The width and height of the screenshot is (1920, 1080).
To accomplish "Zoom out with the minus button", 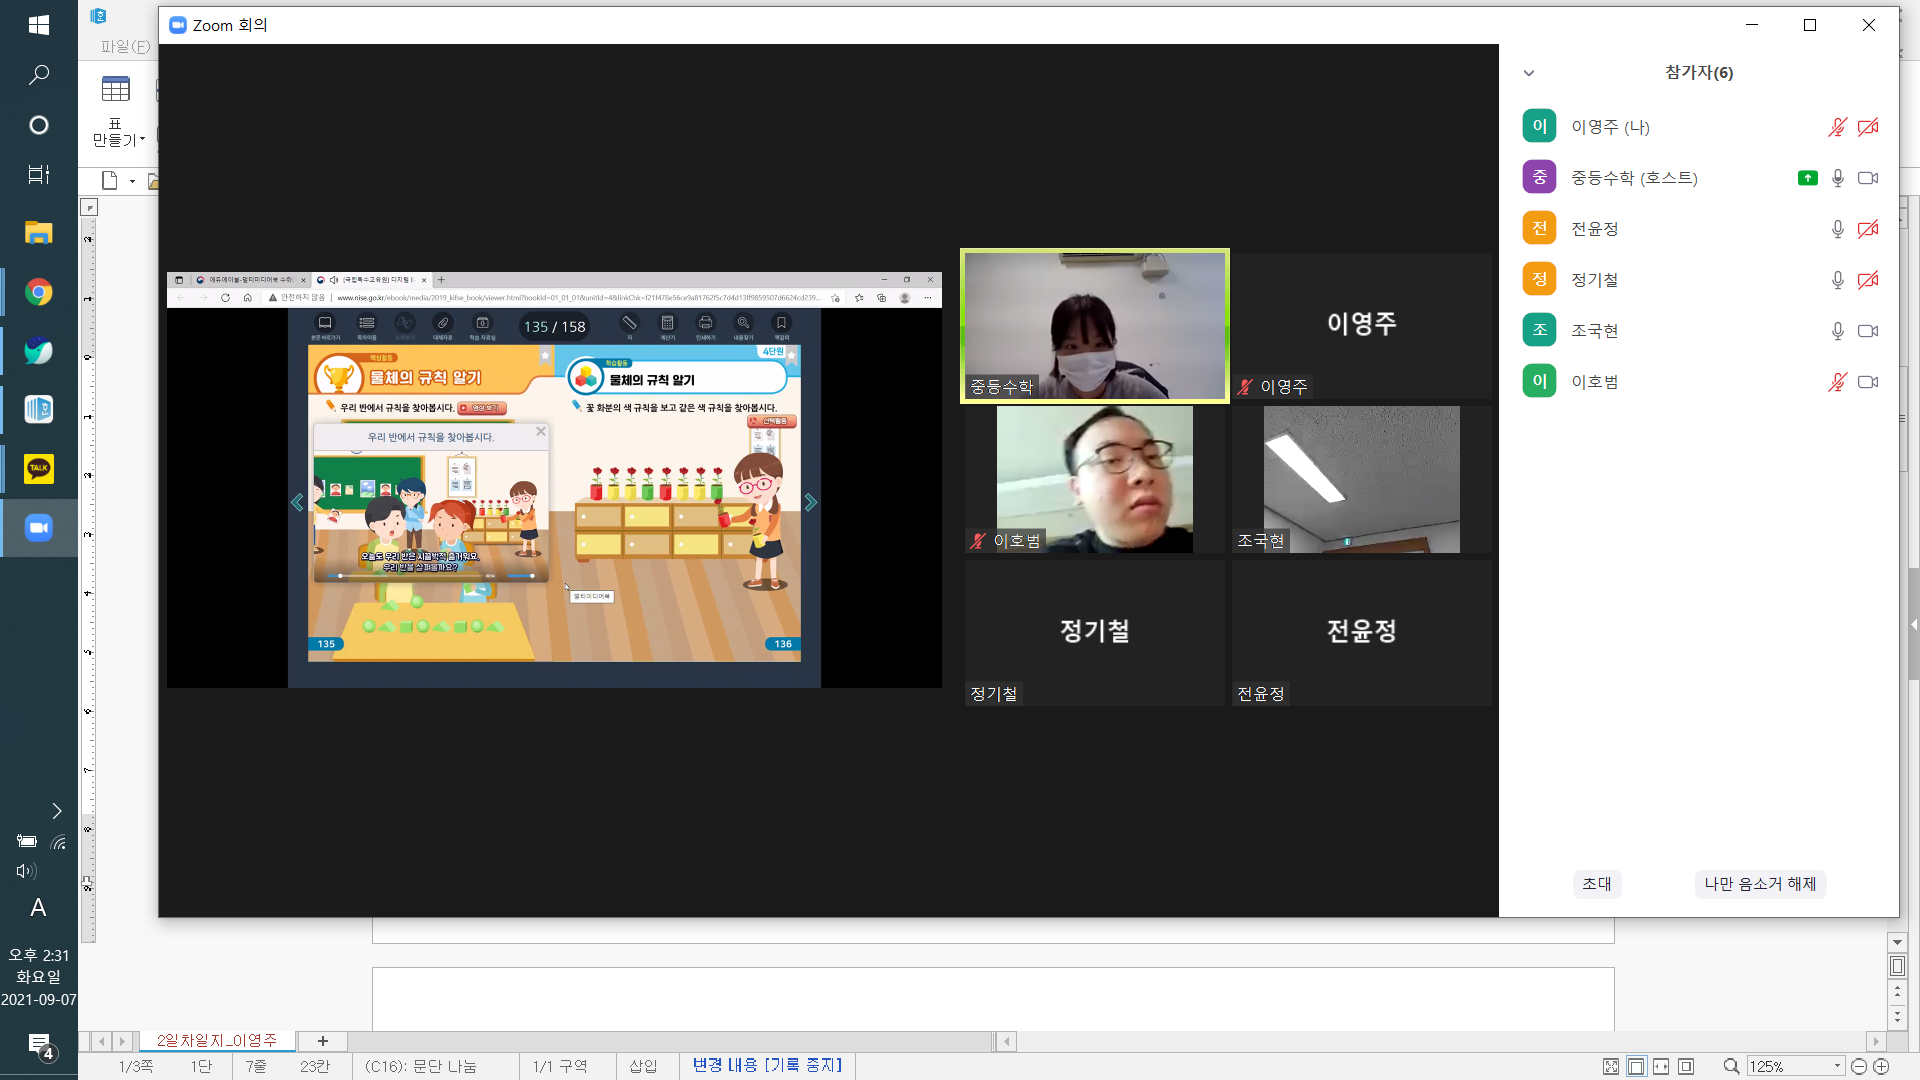I will (x=1859, y=1066).
